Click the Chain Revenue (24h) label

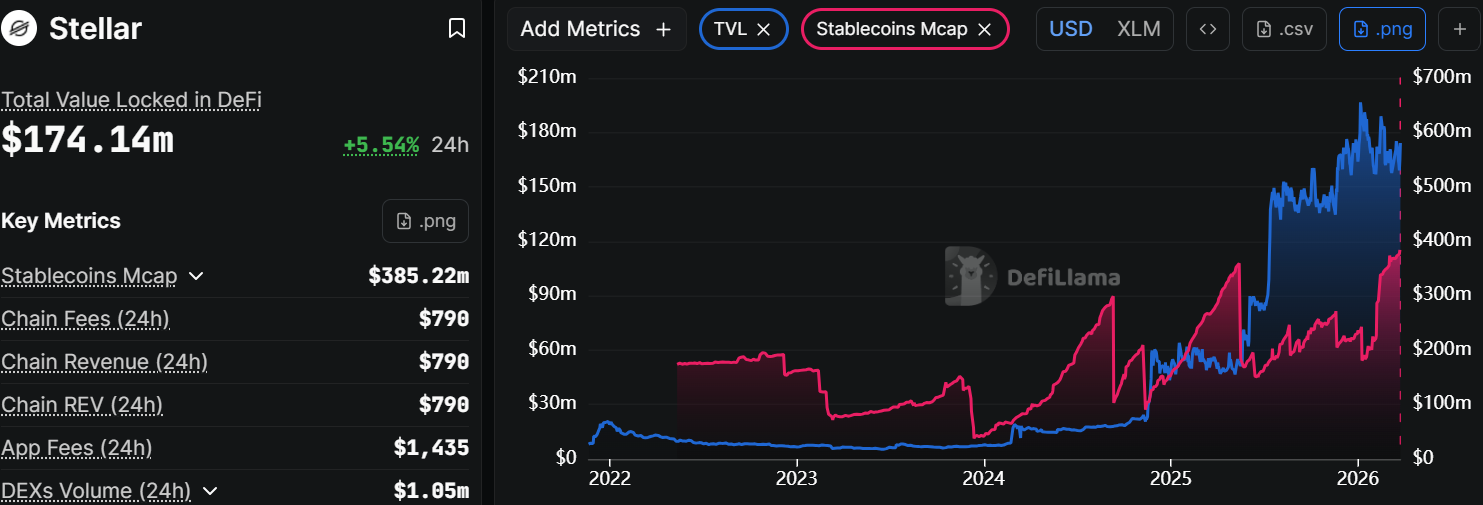(x=104, y=362)
